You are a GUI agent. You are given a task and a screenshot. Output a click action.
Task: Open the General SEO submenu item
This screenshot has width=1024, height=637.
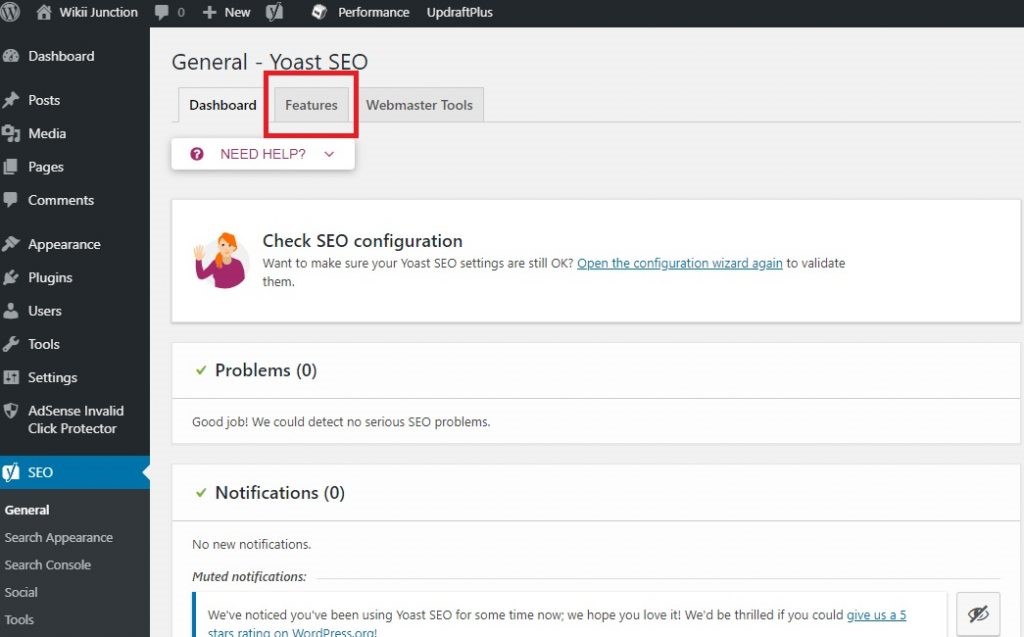point(27,510)
